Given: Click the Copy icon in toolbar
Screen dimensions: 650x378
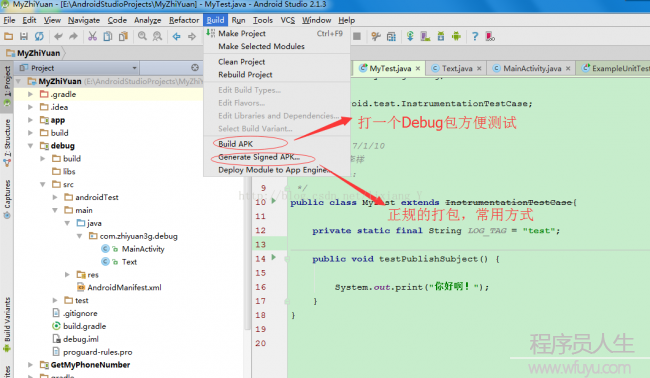Looking at the screenshot, I should 108,36.
